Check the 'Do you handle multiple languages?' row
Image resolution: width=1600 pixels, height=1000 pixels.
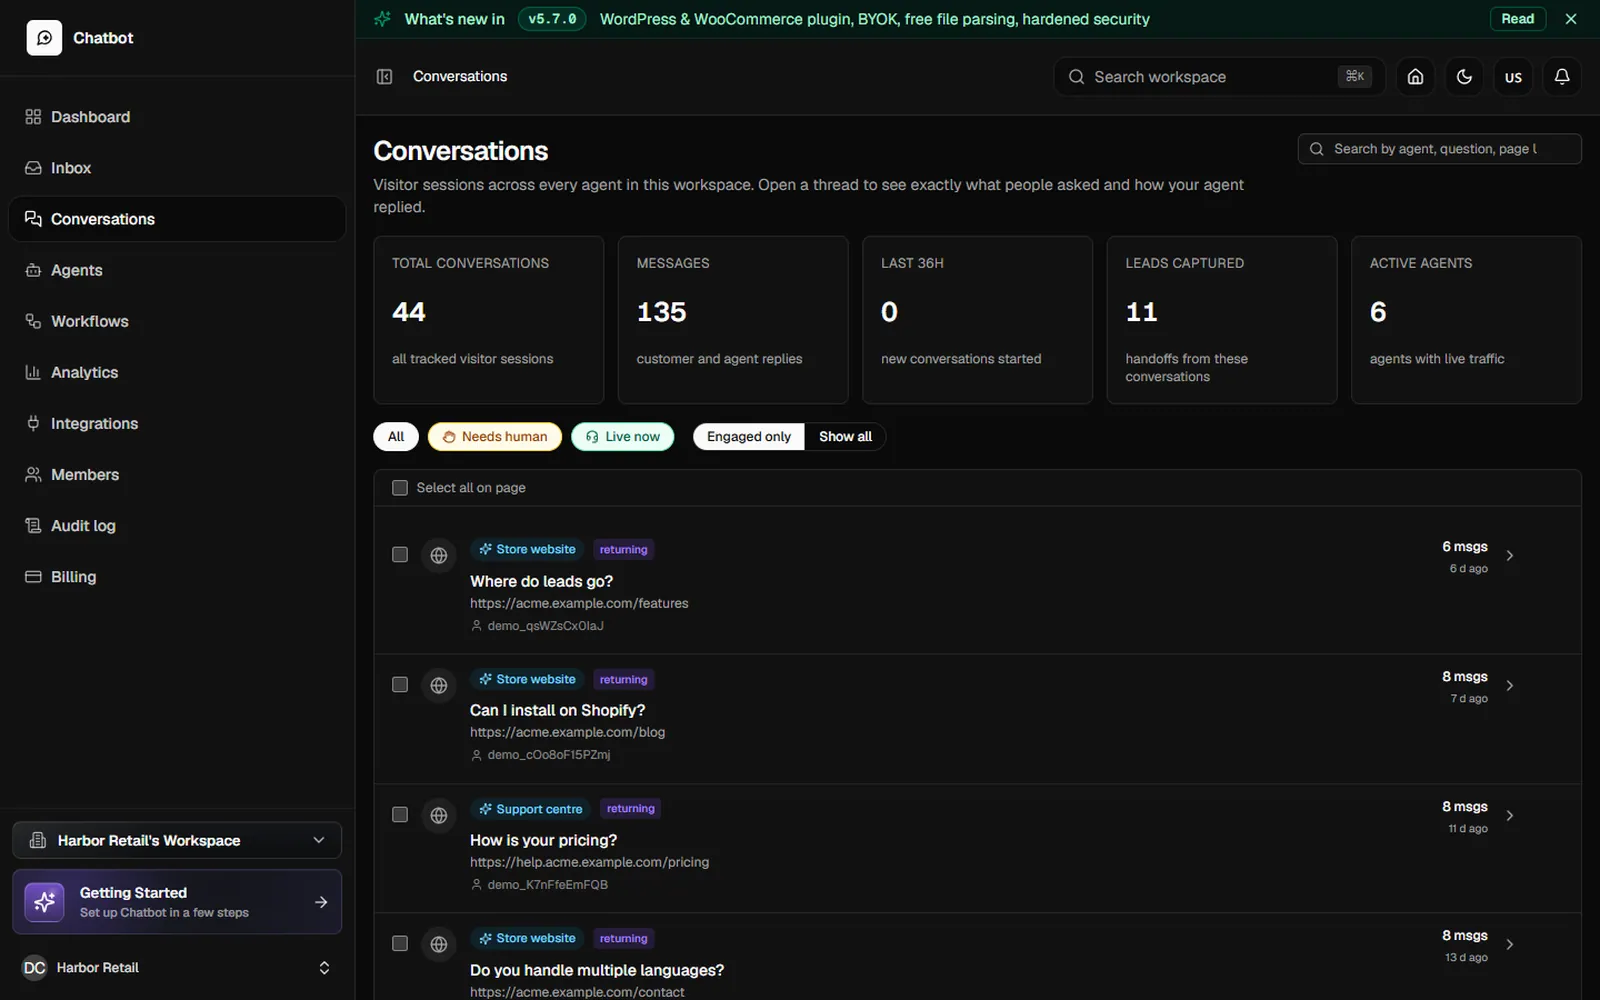400,944
